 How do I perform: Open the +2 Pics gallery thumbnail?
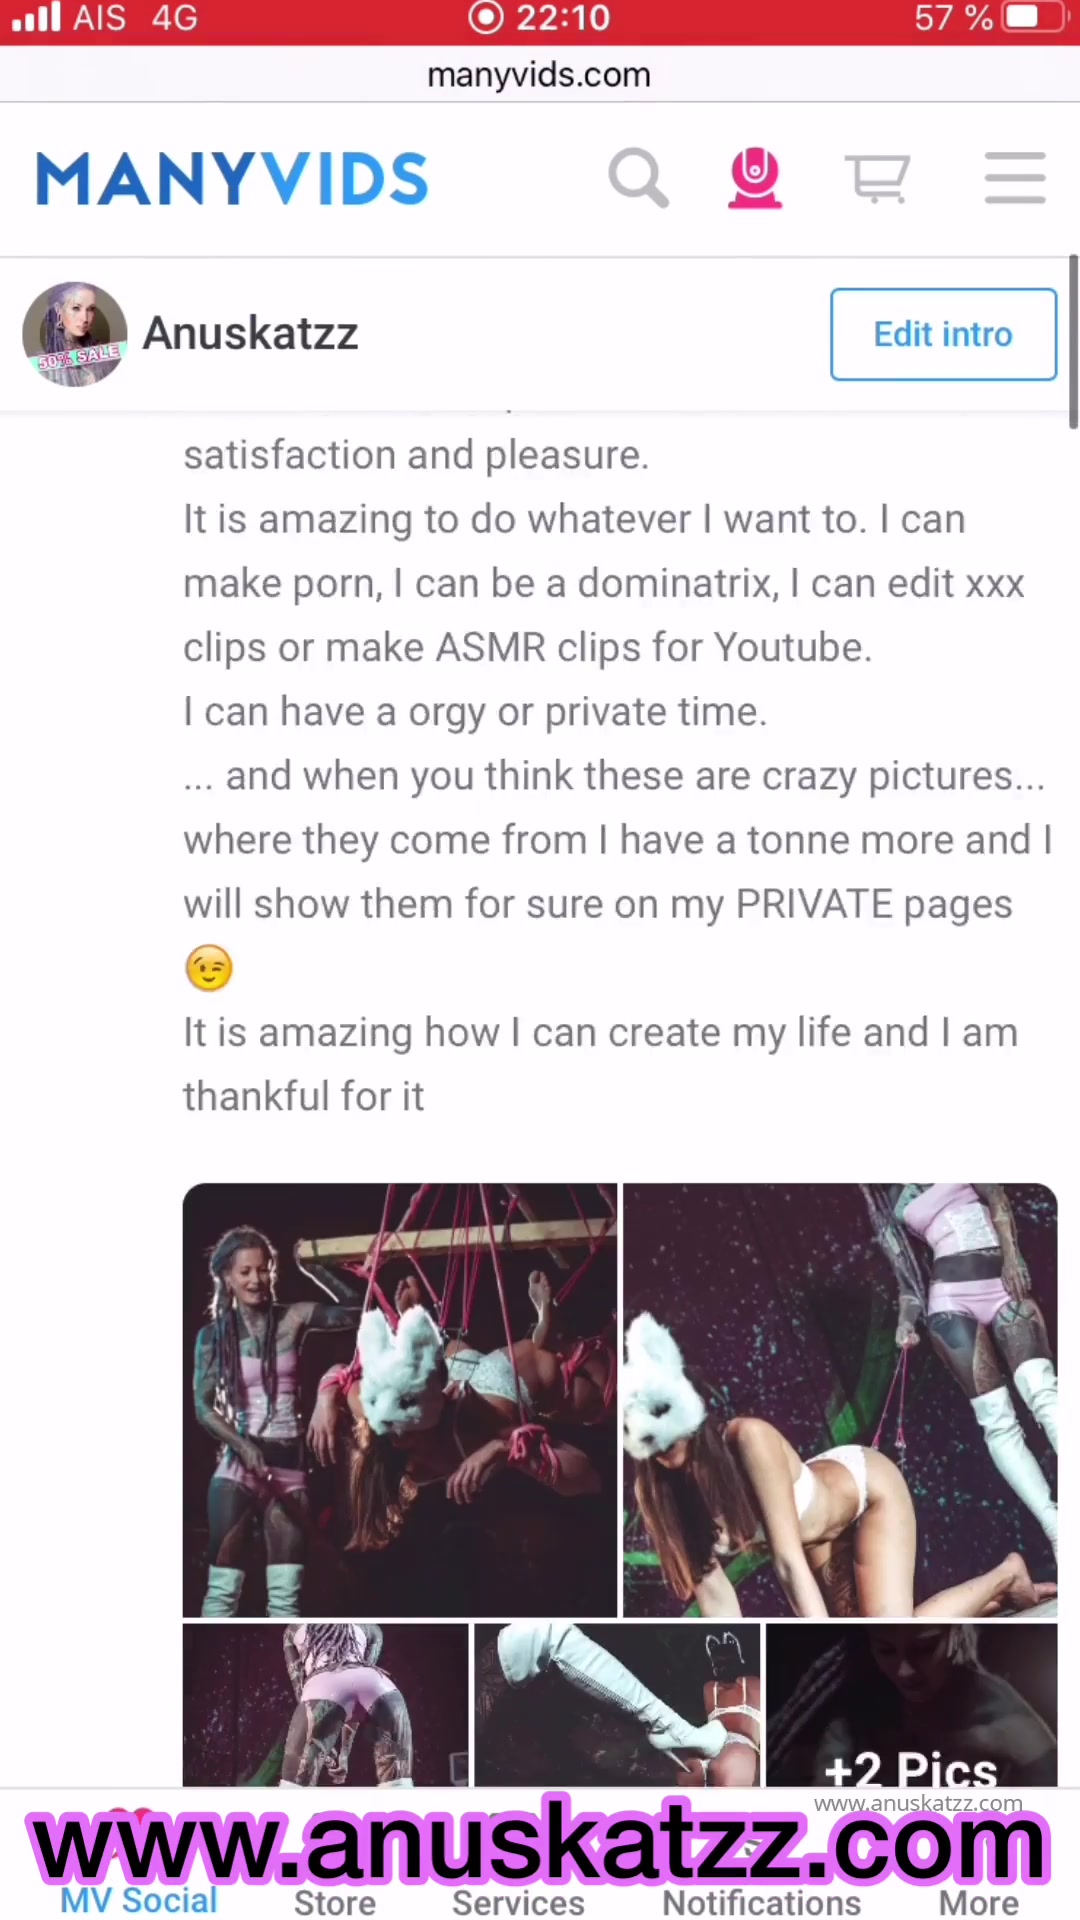(x=911, y=1704)
